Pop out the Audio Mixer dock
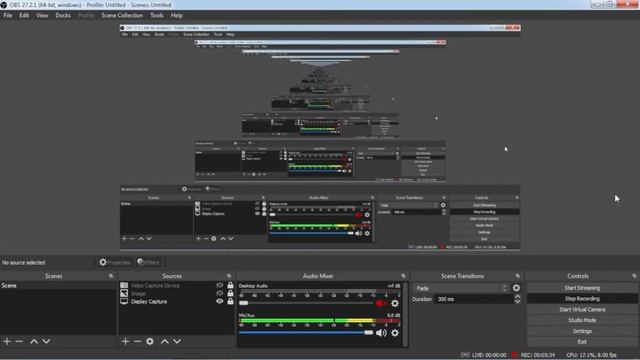 (403, 276)
